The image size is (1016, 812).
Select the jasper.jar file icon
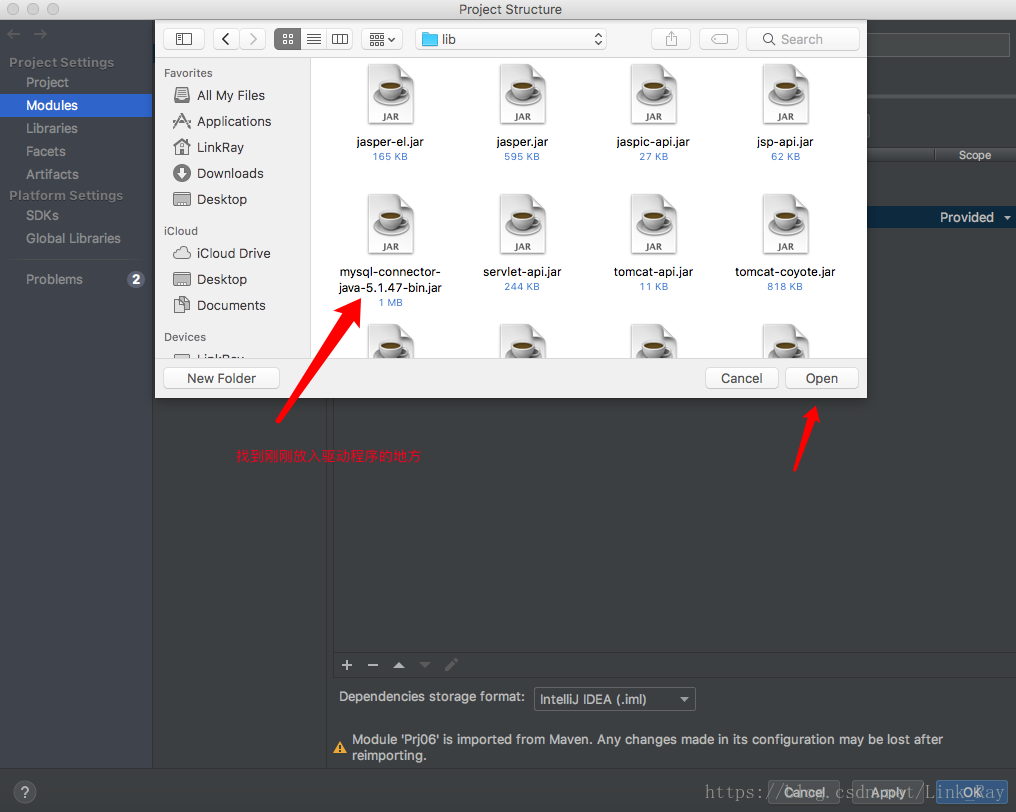(x=522, y=95)
